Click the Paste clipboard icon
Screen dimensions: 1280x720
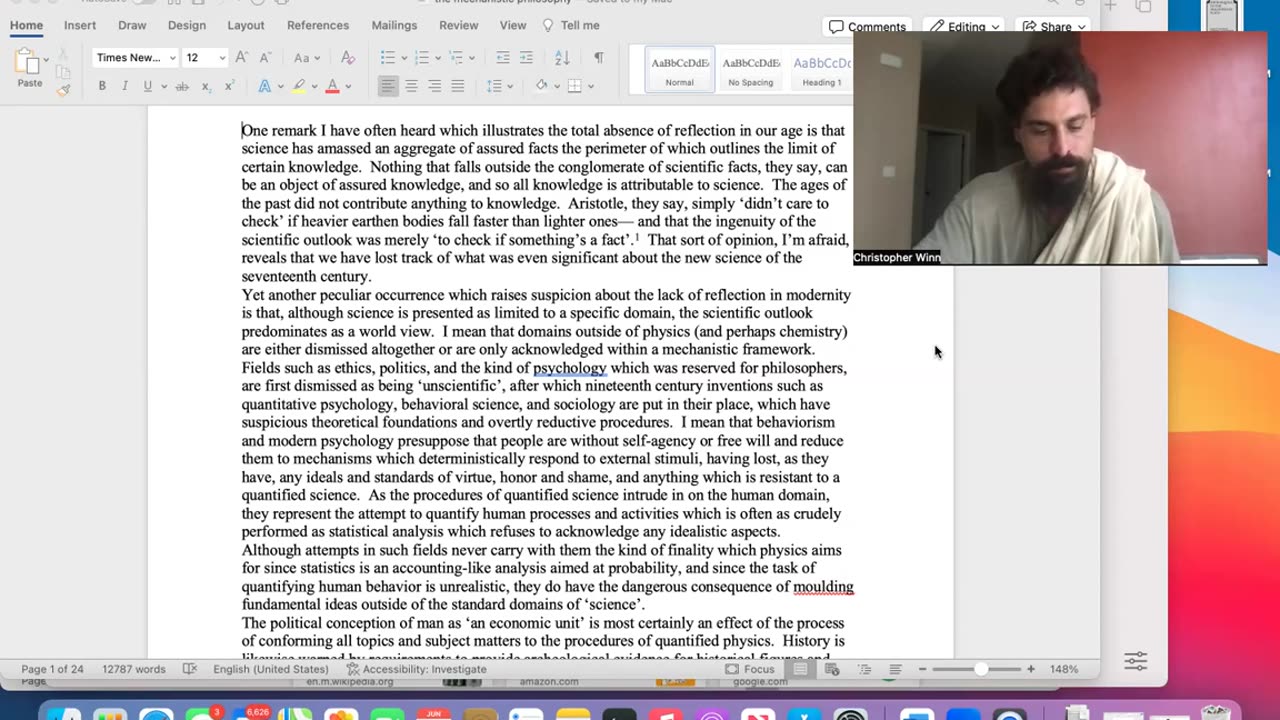pyautogui.click(x=29, y=63)
